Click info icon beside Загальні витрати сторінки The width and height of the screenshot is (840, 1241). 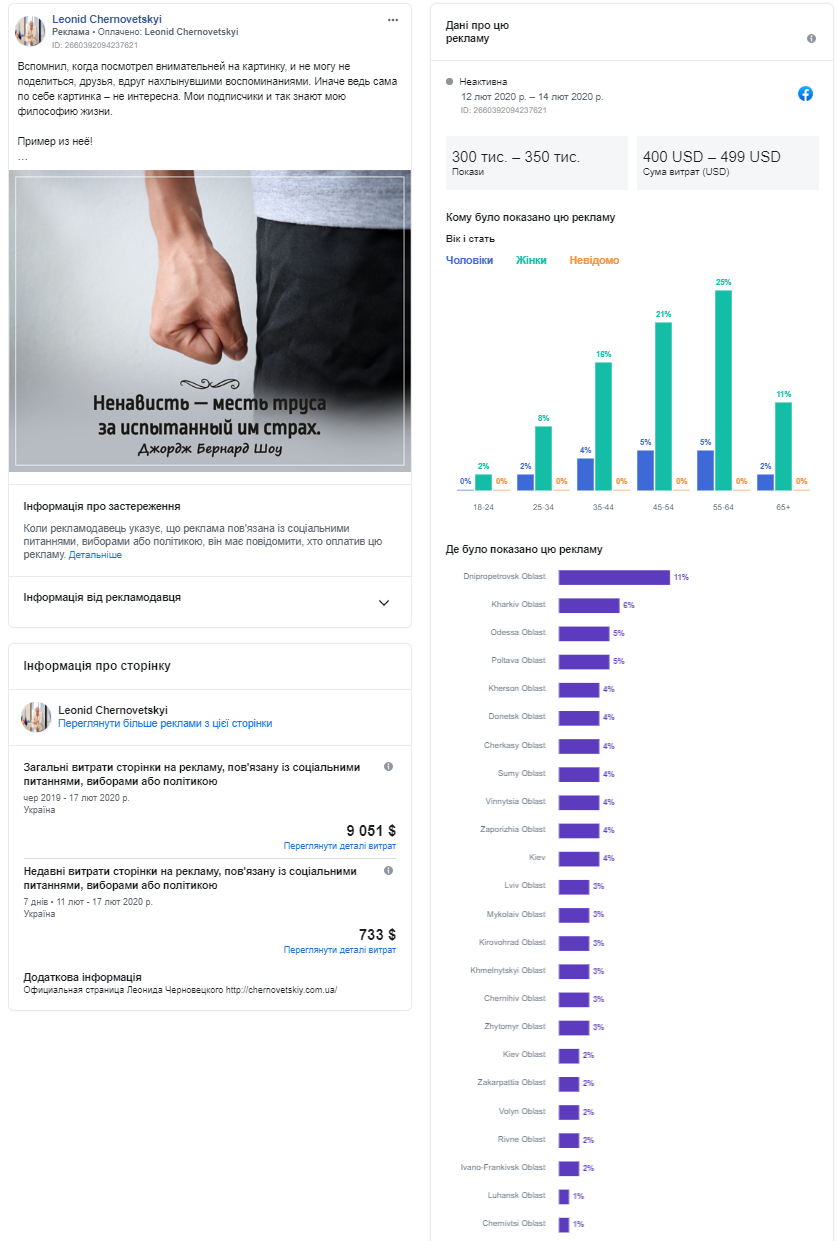388,766
